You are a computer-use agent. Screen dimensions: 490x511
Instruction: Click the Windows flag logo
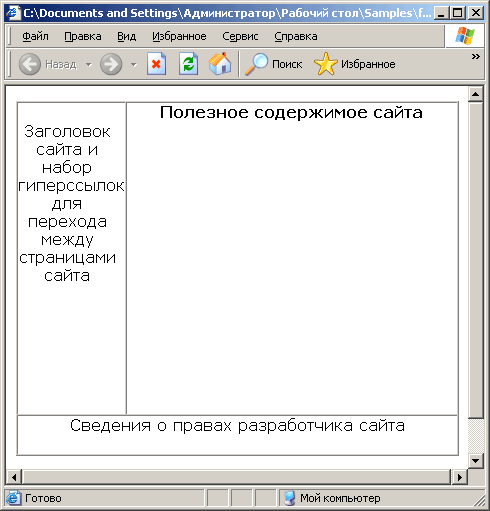tap(465, 36)
